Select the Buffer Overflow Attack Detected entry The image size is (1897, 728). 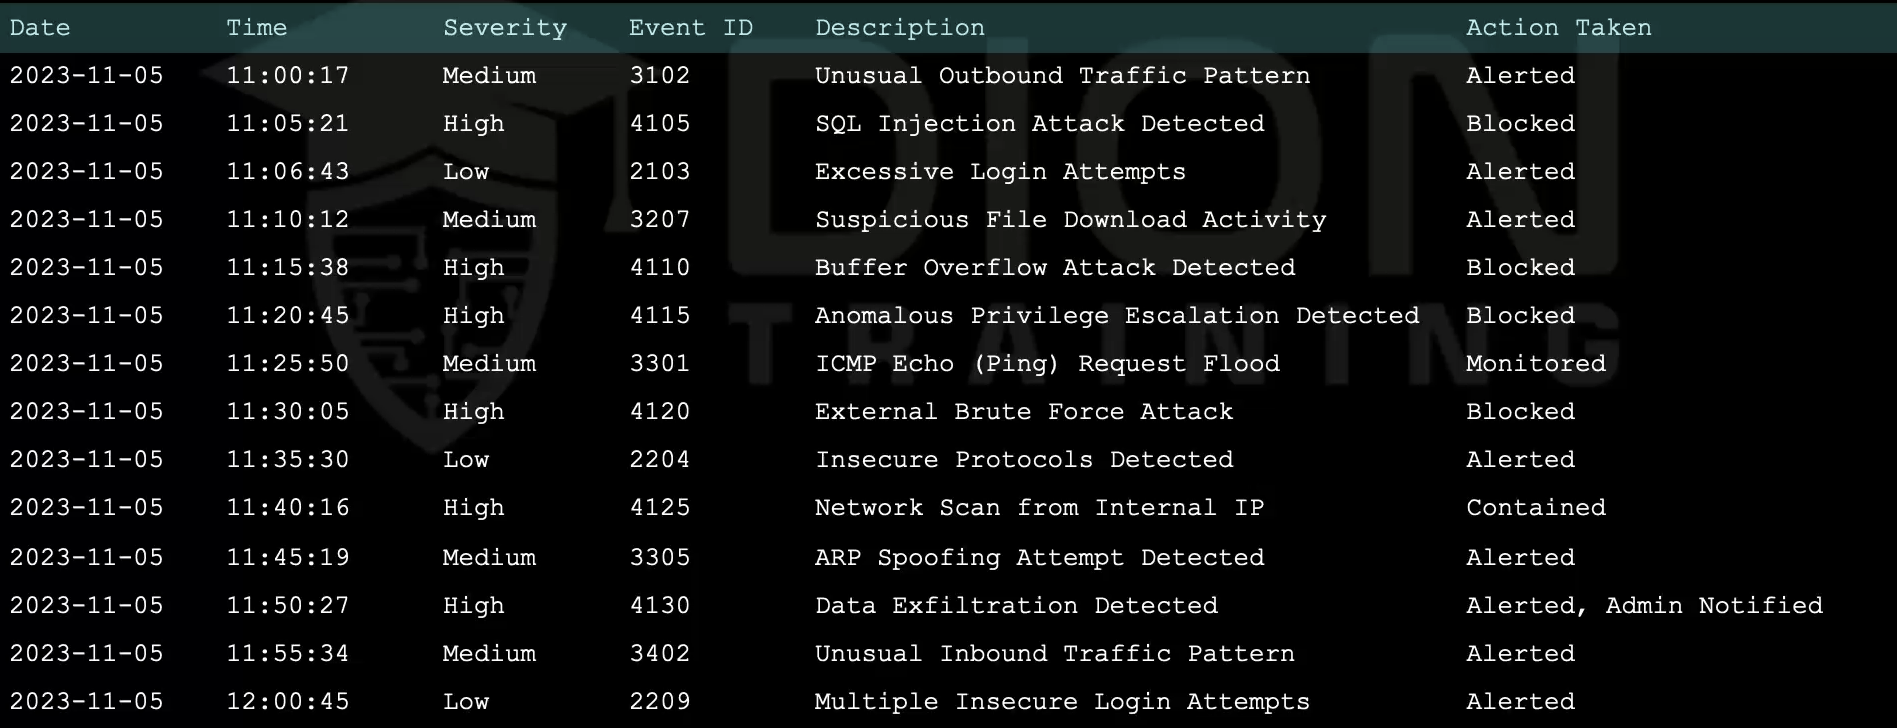click(x=1055, y=268)
